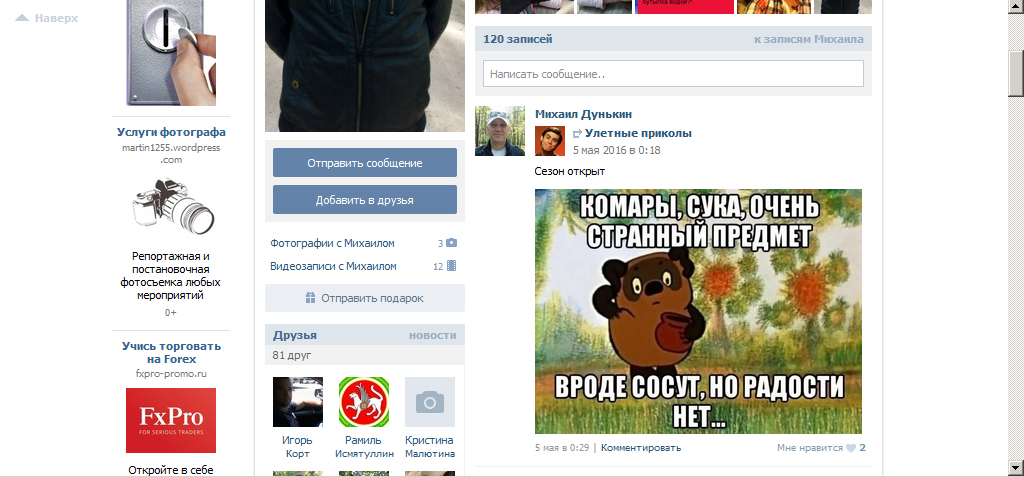The width and height of the screenshot is (1024, 477).
Task: Click the Наверх up arrow icon
Action: pos(22,18)
